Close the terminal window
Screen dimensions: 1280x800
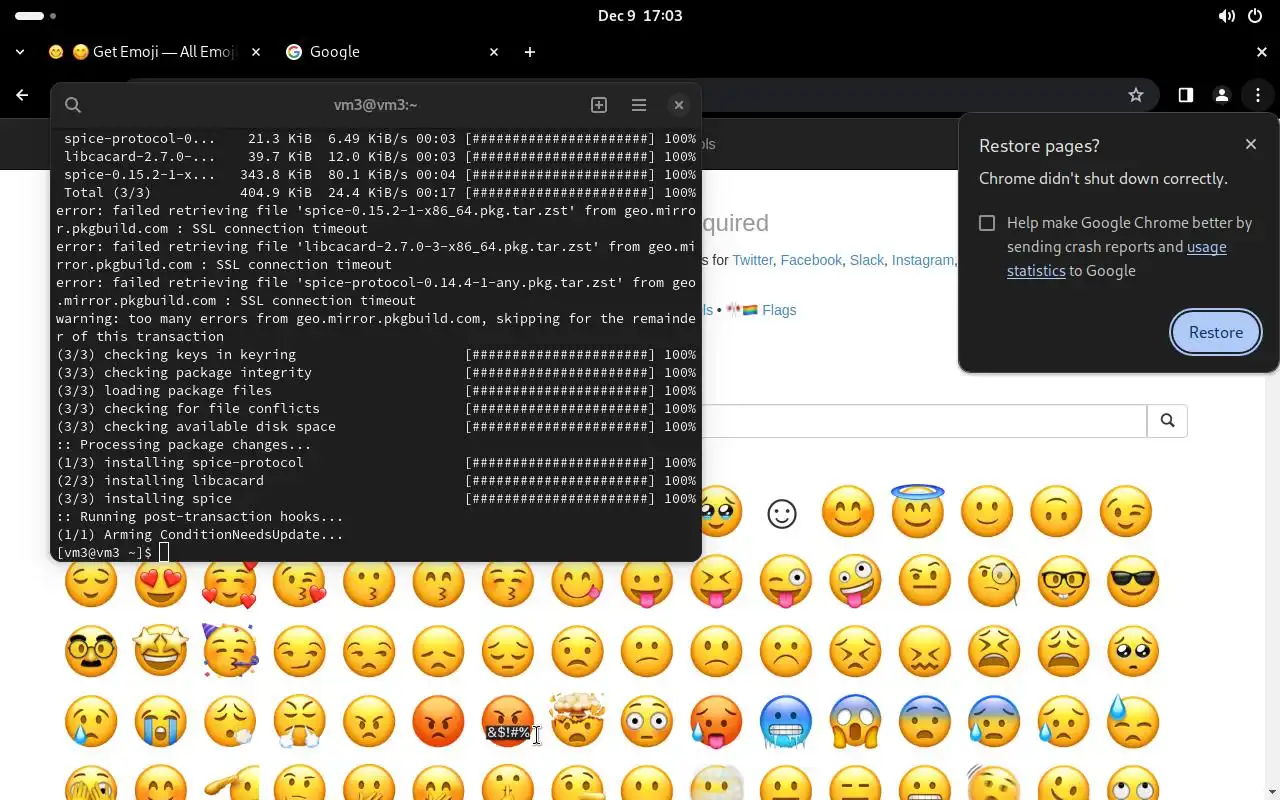click(x=679, y=105)
